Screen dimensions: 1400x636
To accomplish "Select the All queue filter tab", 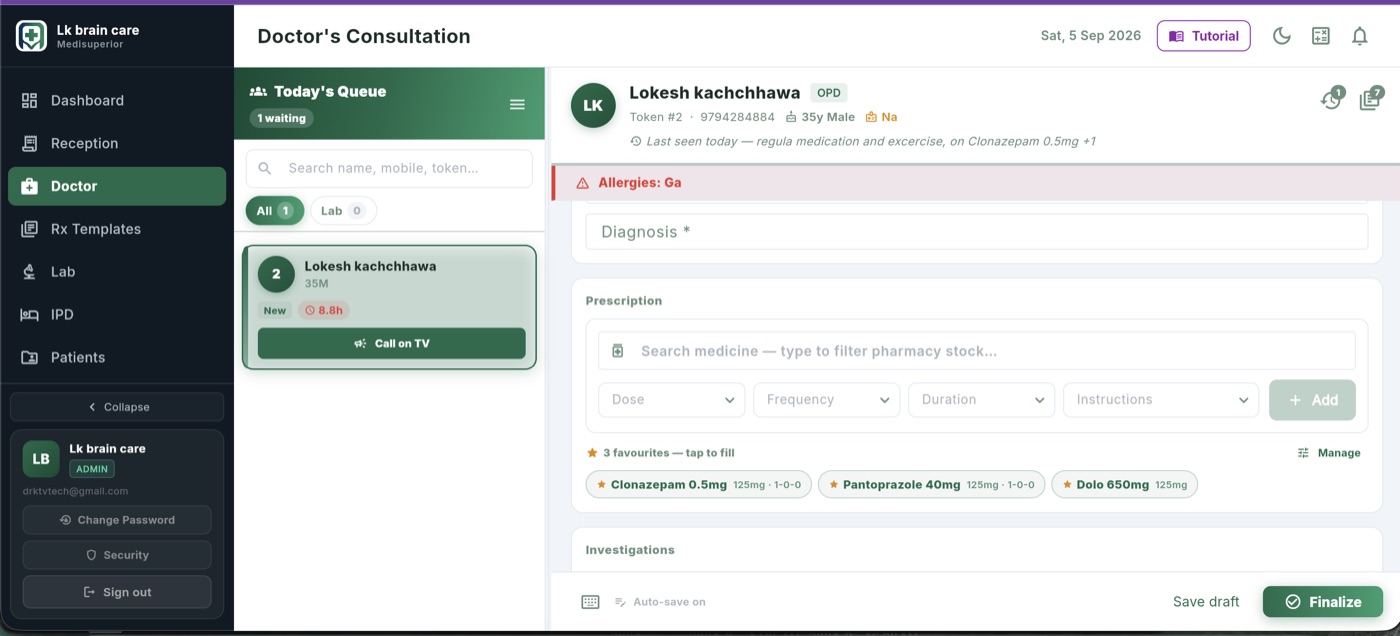I will pyautogui.click(x=275, y=211).
